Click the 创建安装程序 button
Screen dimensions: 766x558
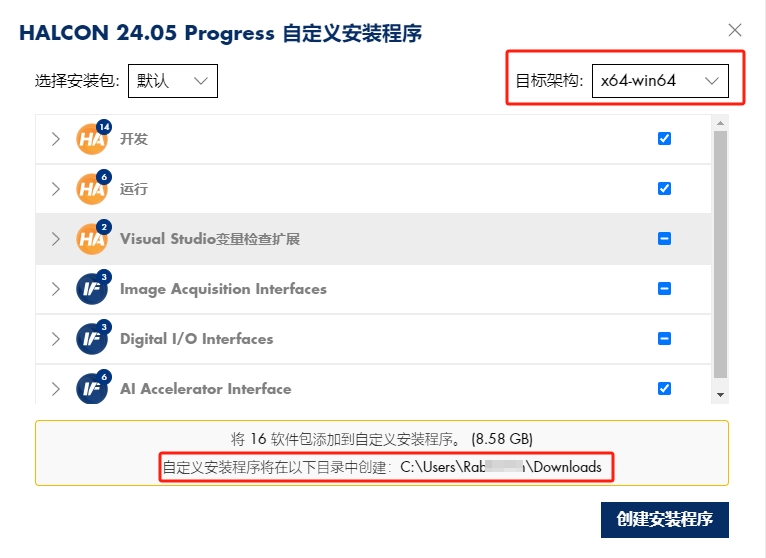[665, 519]
